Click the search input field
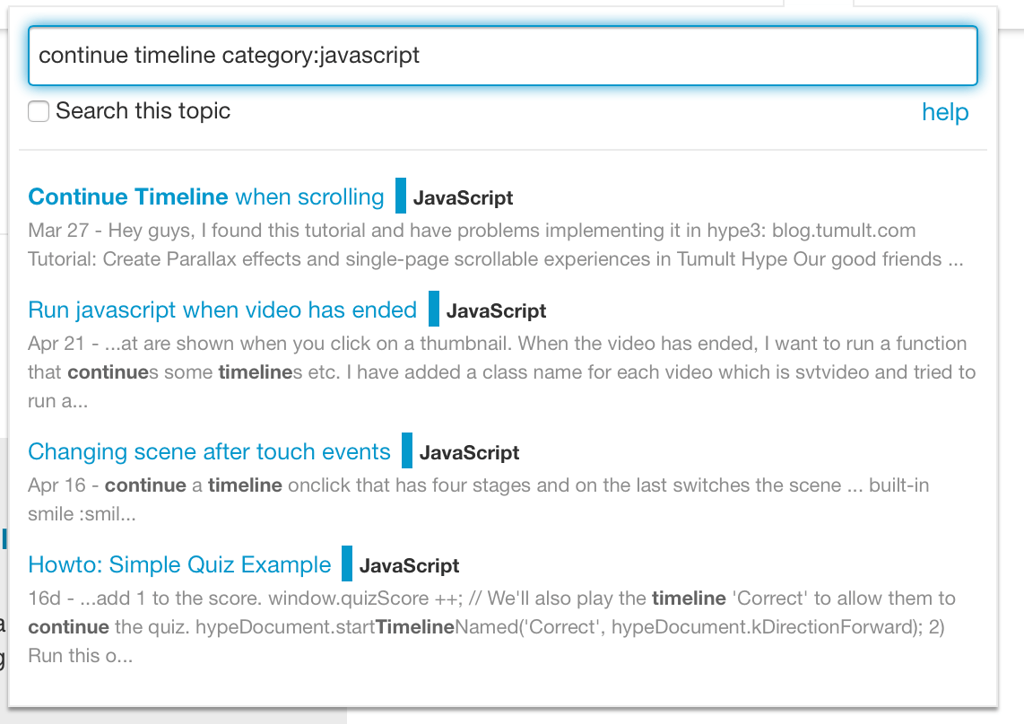 click(502, 55)
